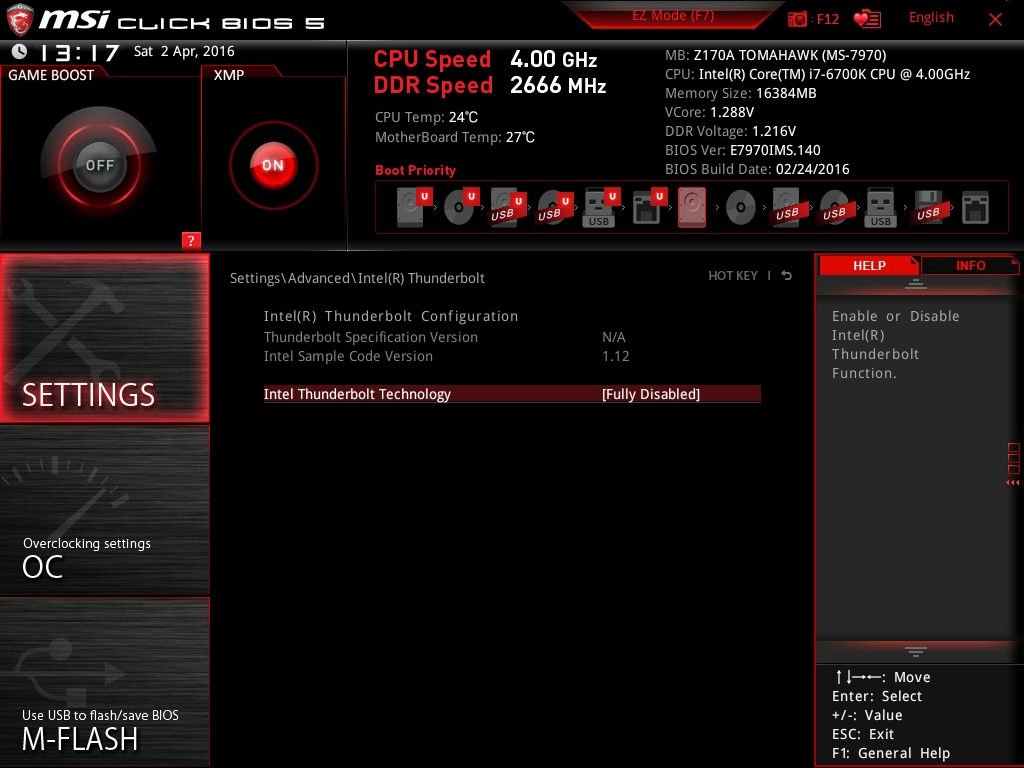Click the N/A specification version value
This screenshot has width=1024, height=768.
(x=613, y=337)
